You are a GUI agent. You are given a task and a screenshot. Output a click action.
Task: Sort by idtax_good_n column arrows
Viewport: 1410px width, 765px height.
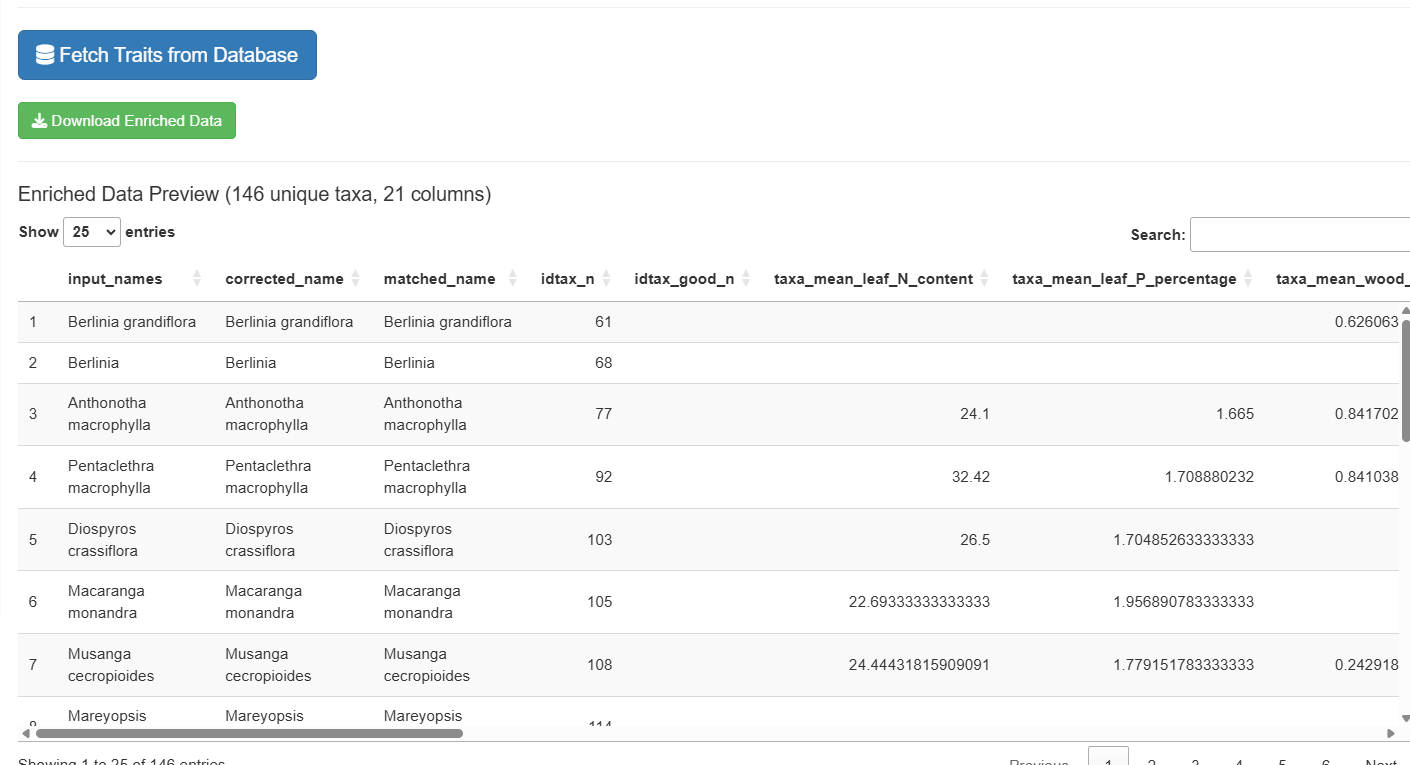pyautogui.click(x=745, y=279)
